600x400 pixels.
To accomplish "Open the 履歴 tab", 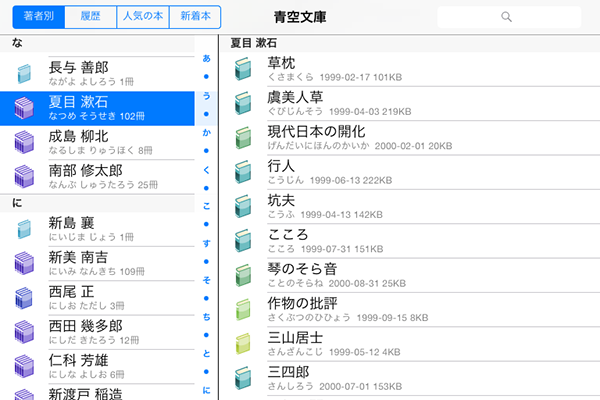I will click(x=91, y=17).
